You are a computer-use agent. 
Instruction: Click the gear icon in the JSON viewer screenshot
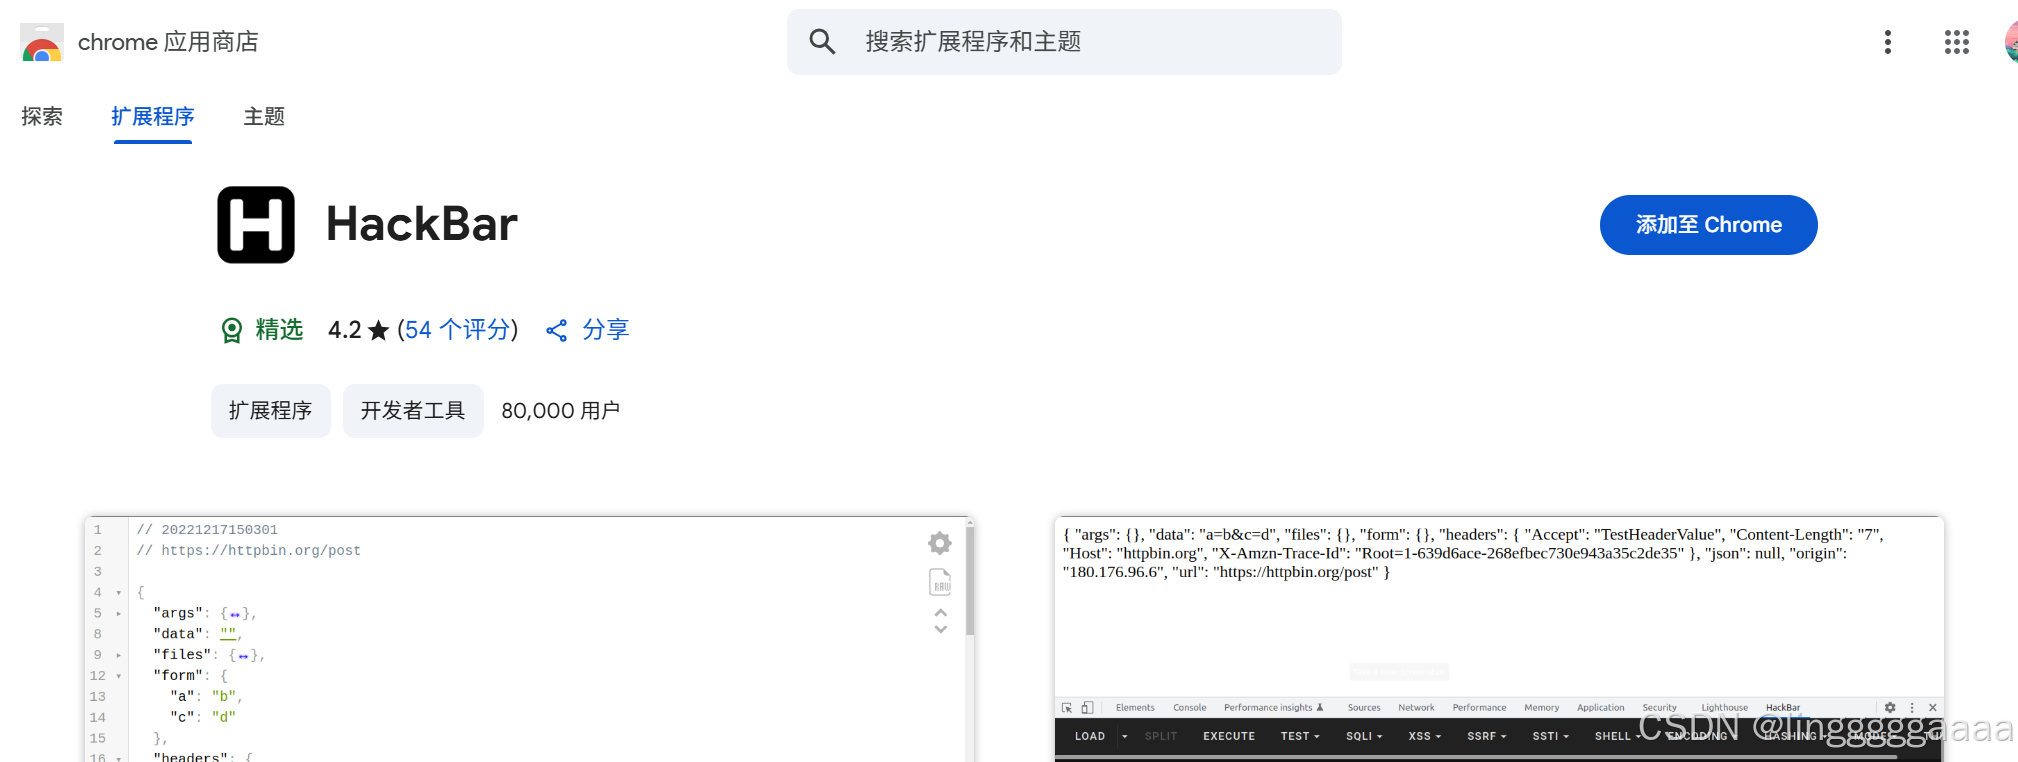point(940,543)
